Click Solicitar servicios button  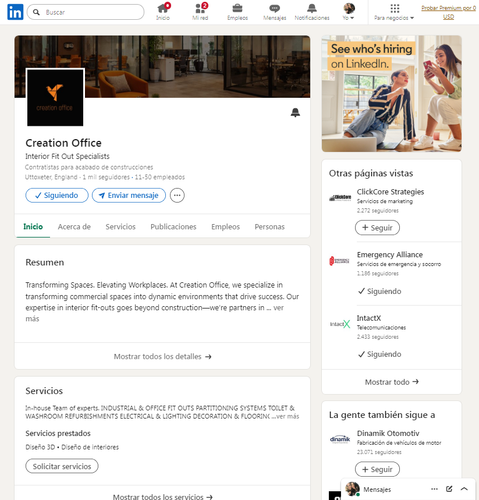point(62,466)
